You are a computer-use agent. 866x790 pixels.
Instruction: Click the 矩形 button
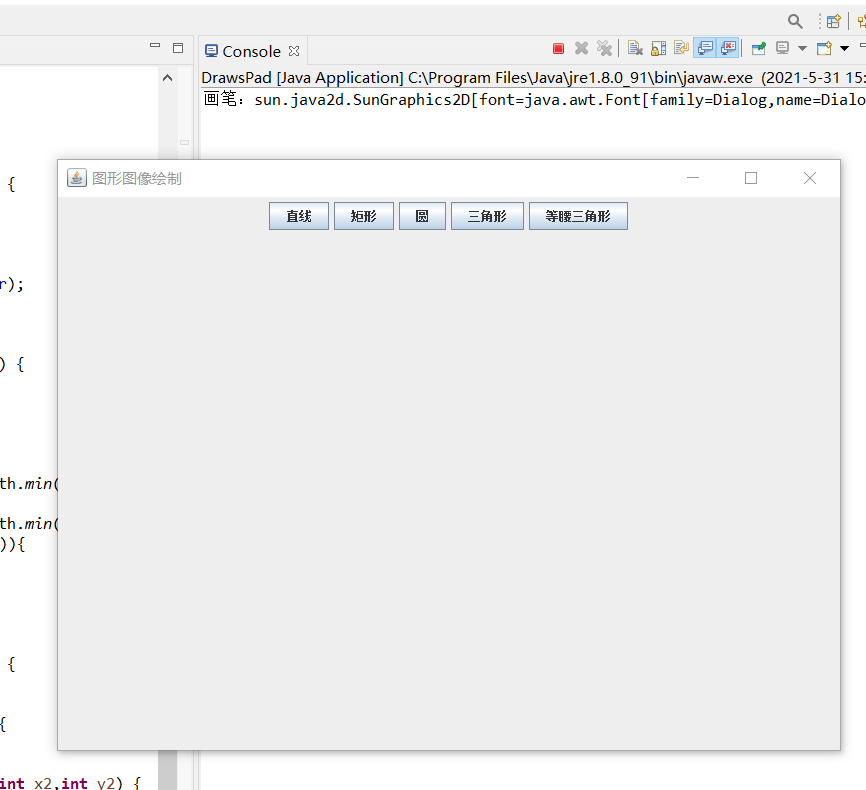(x=363, y=216)
